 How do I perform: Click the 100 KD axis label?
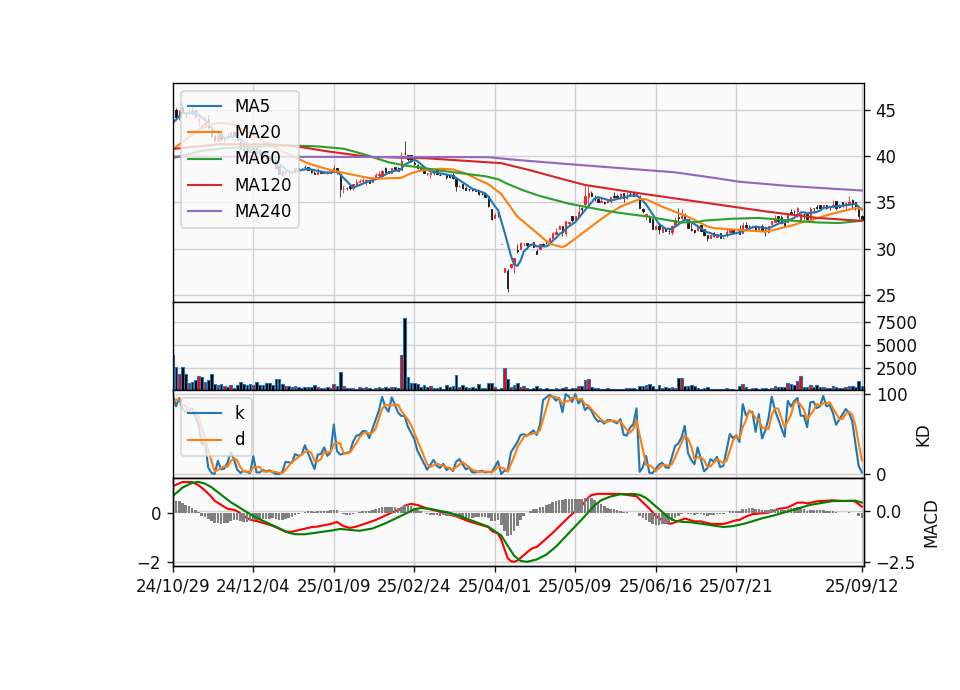892,396
